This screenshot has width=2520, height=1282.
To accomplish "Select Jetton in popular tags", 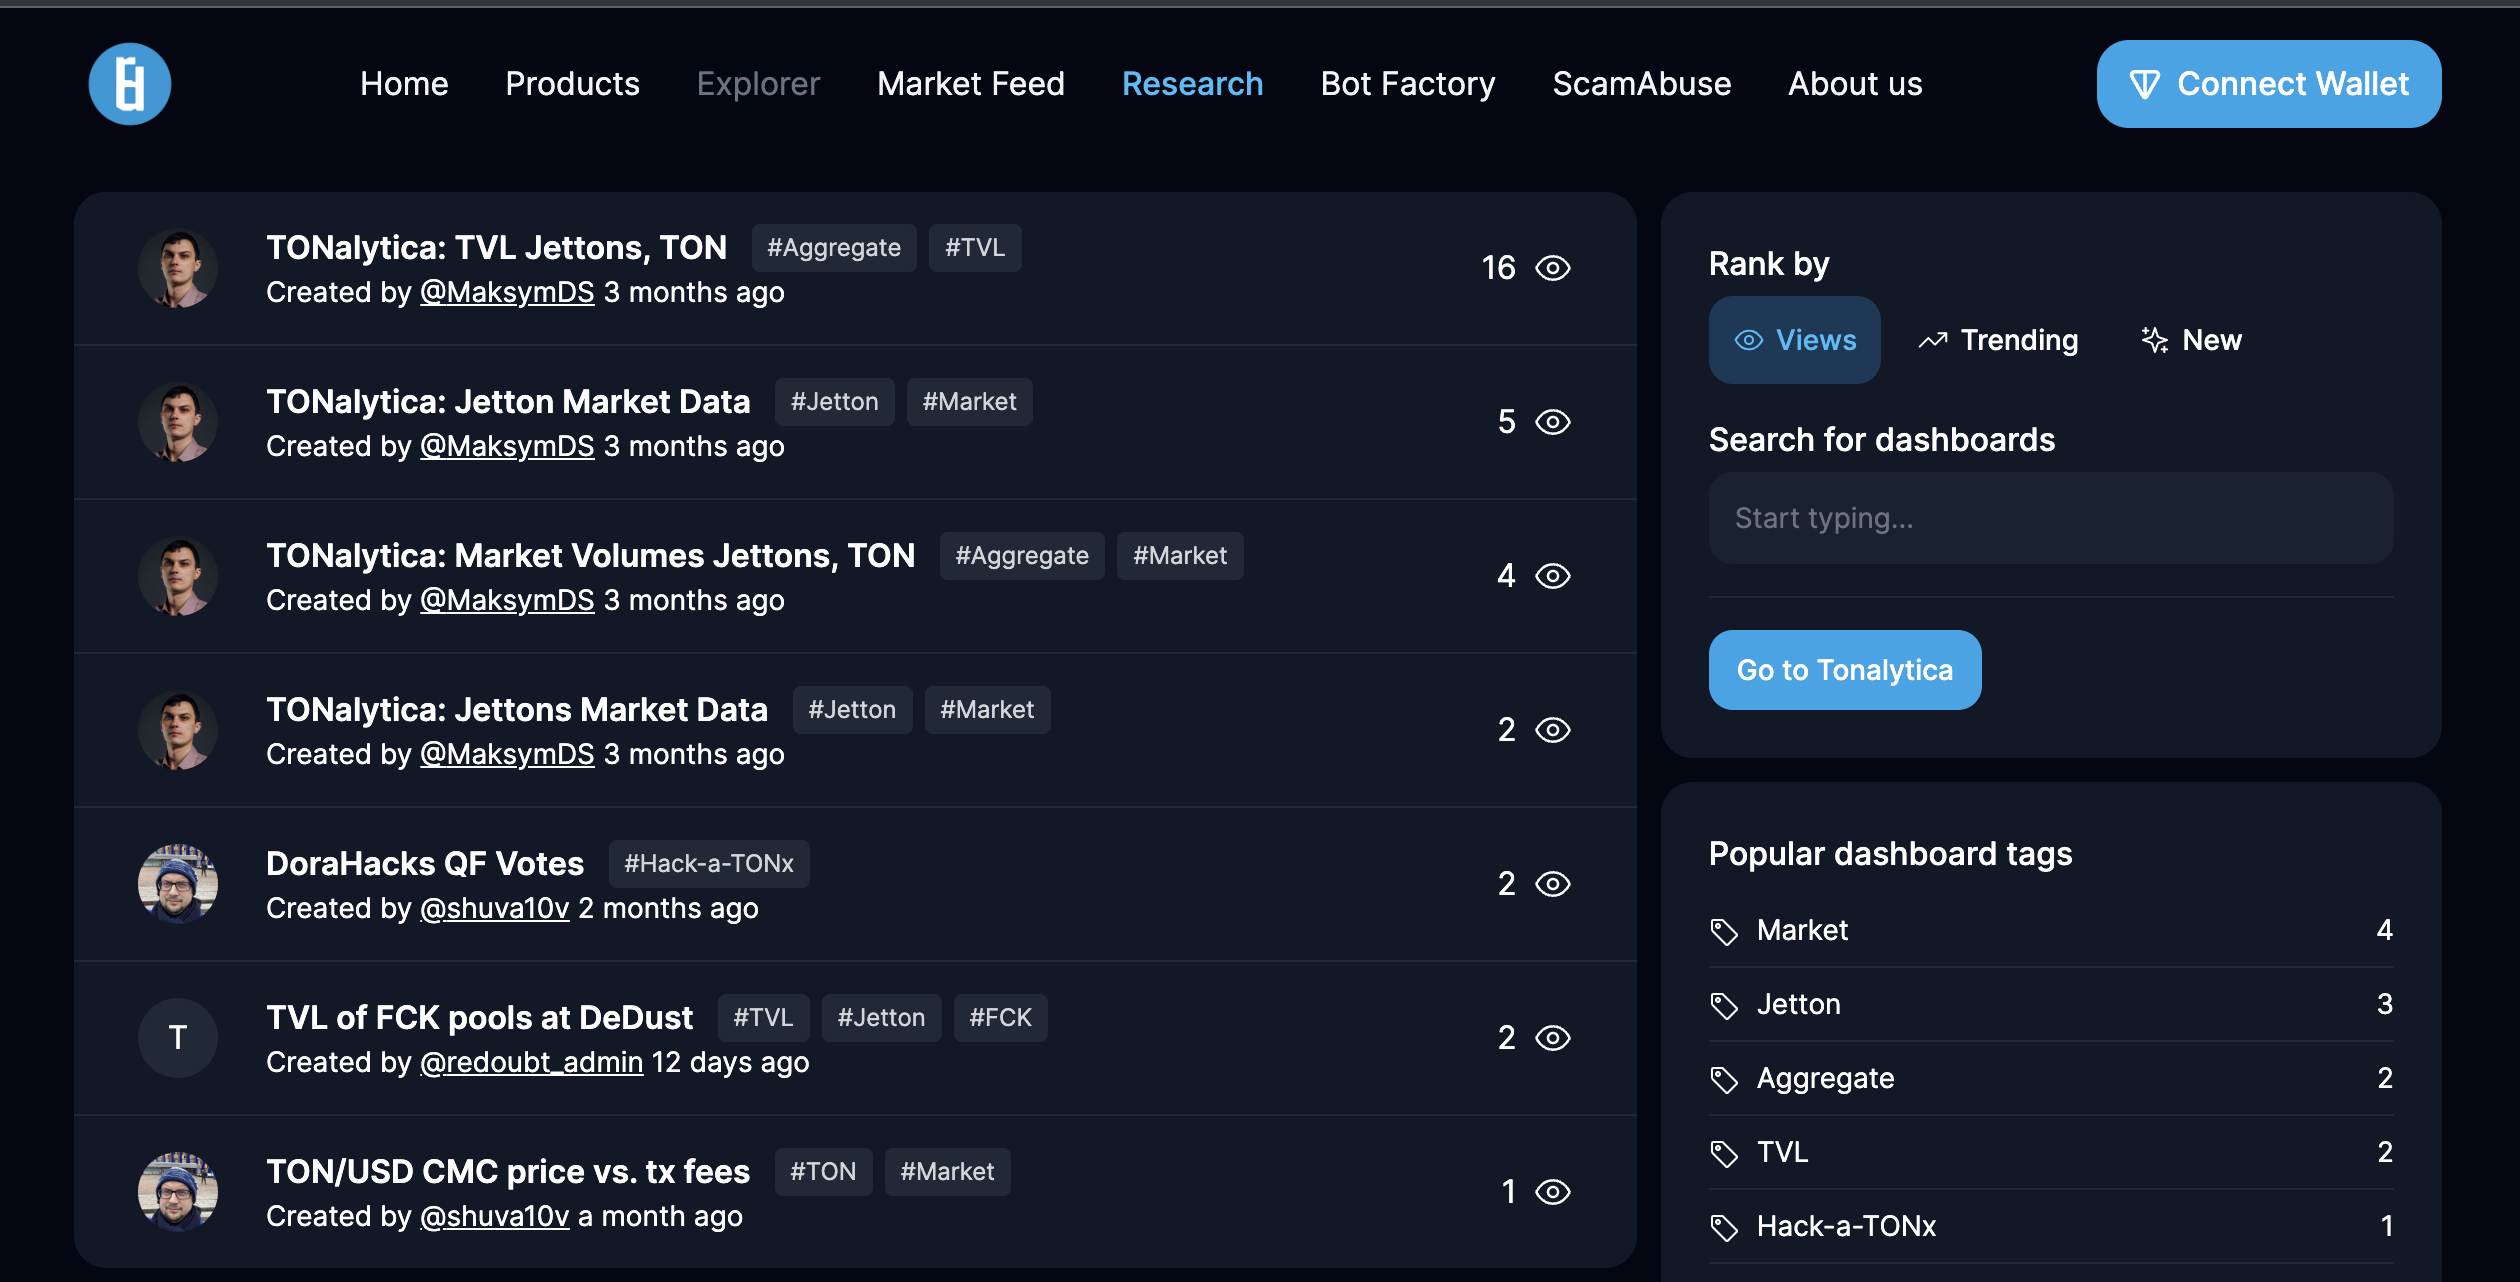I will coord(2051,1004).
